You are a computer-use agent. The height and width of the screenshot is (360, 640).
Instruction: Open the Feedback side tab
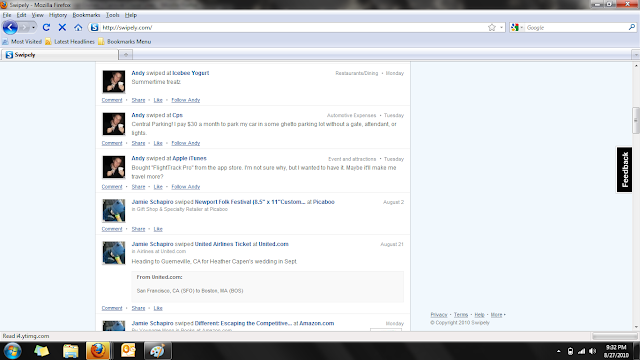(x=624, y=170)
